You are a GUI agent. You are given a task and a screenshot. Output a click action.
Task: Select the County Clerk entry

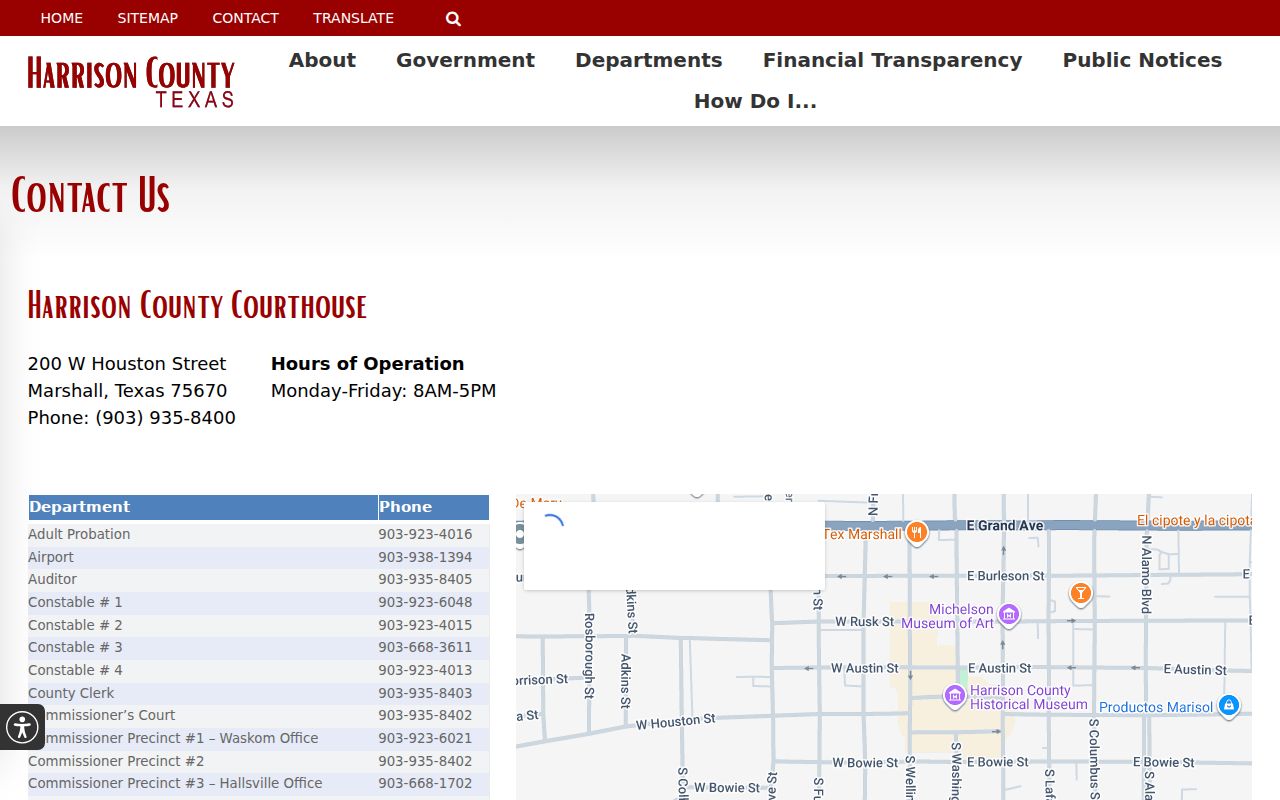point(71,693)
